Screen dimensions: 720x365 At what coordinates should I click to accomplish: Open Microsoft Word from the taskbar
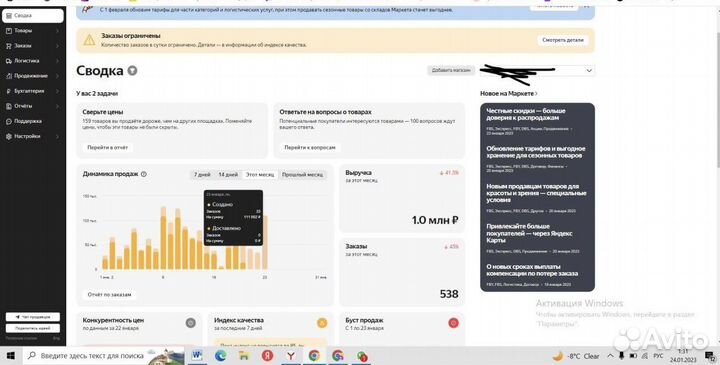pos(197,355)
